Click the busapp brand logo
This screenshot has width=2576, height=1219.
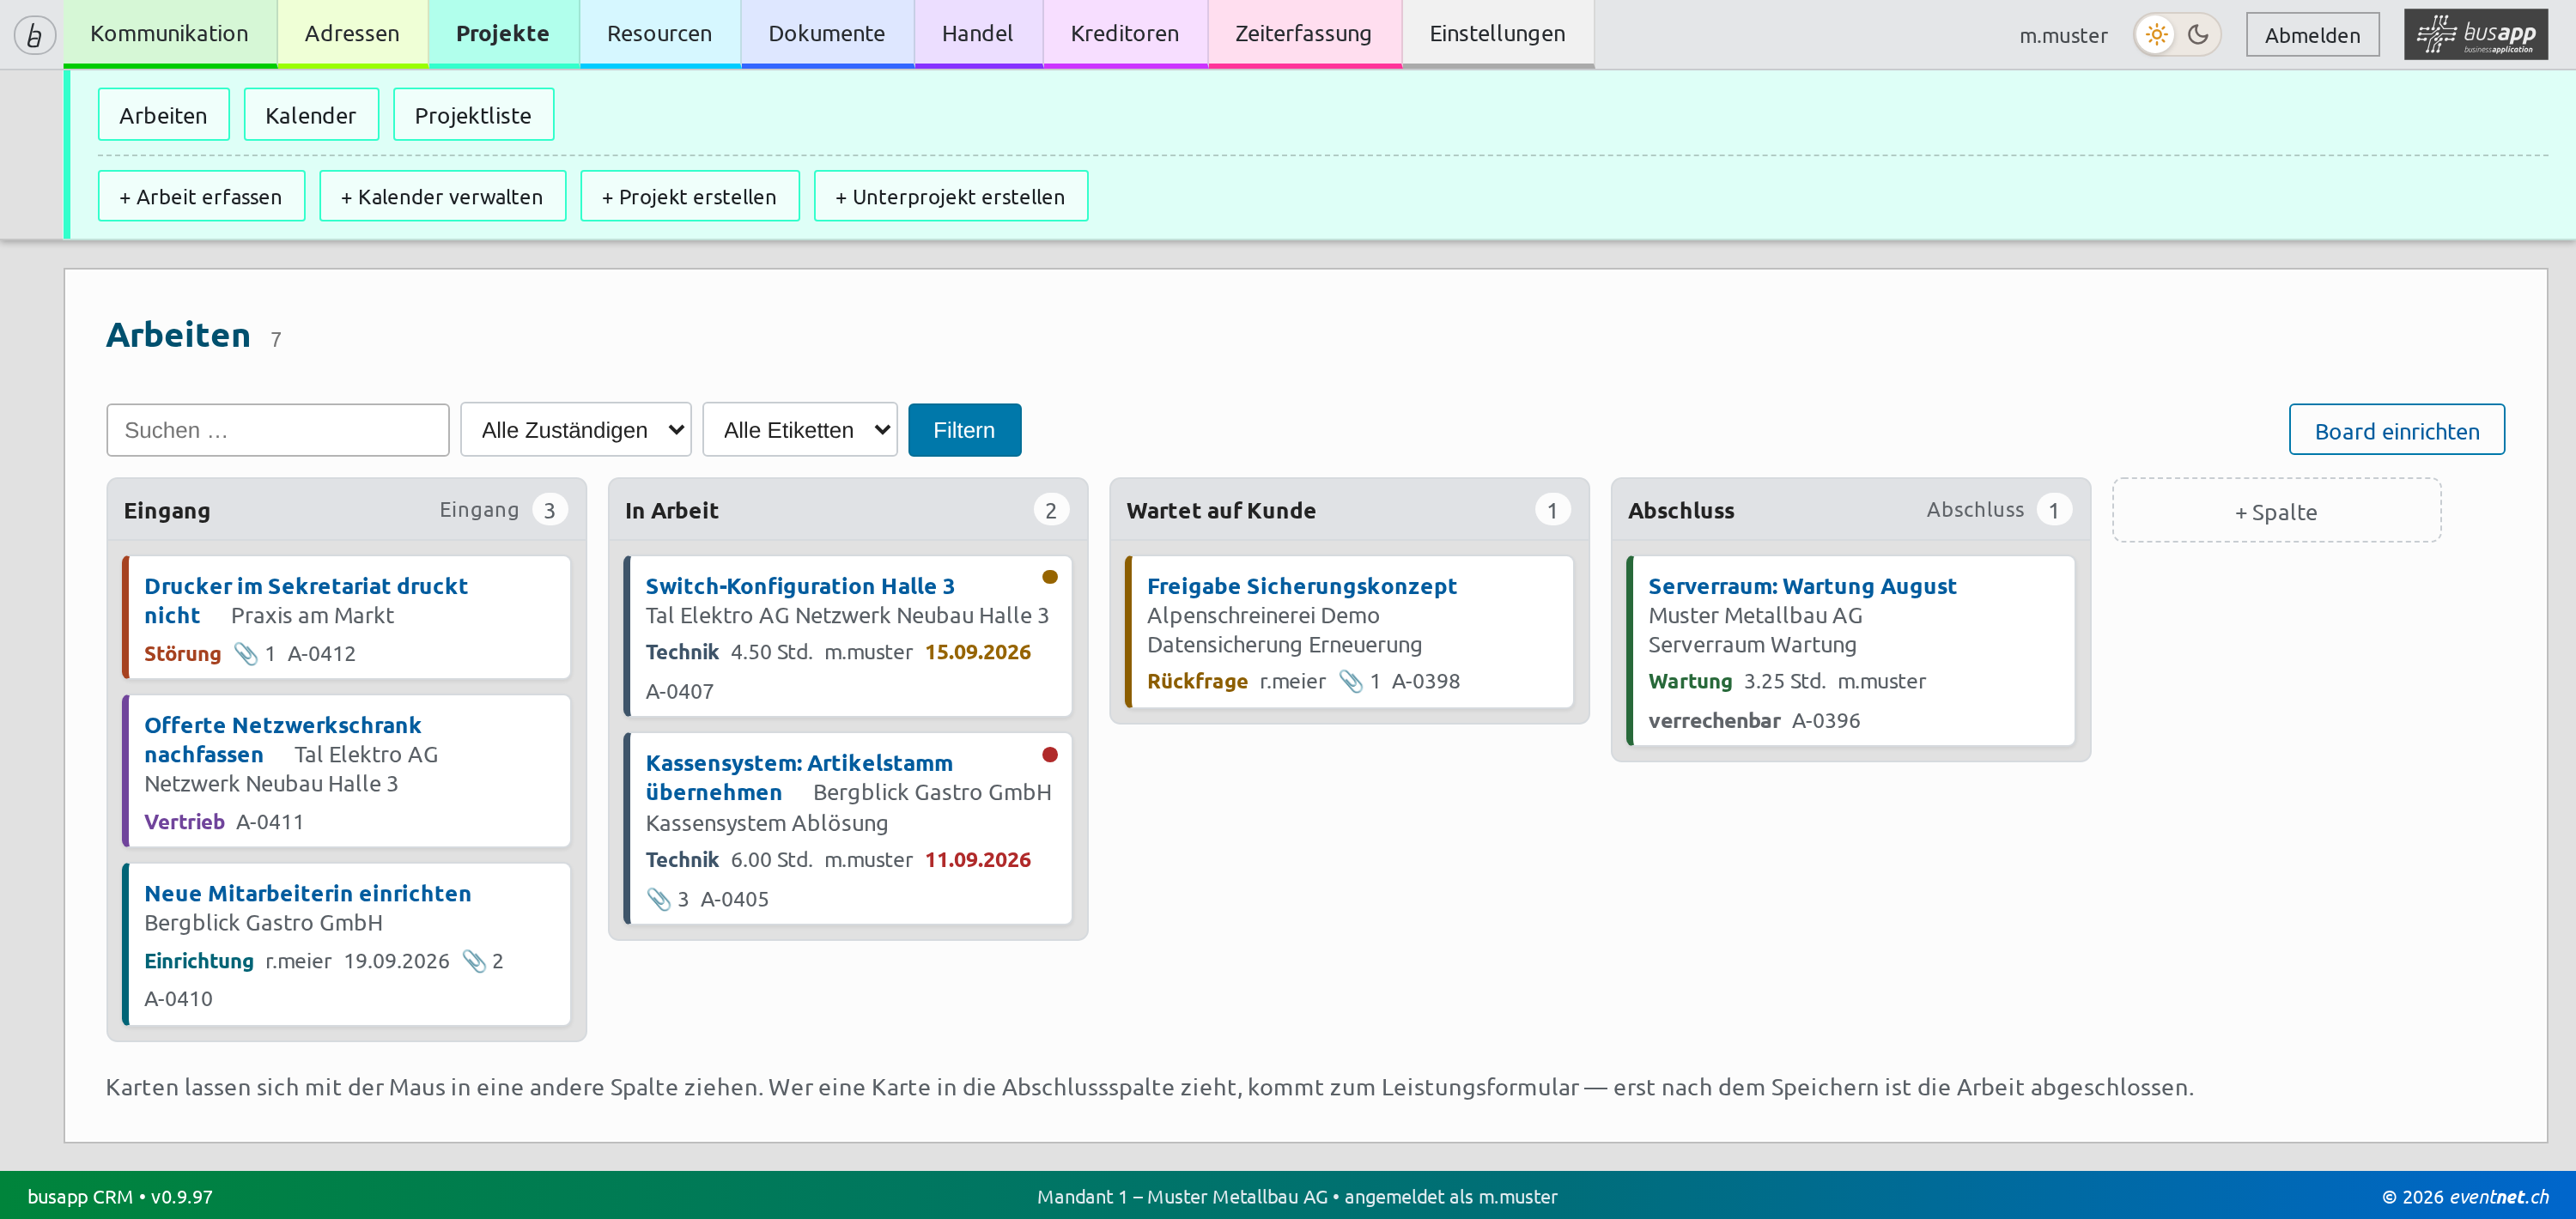click(2476, 35)
